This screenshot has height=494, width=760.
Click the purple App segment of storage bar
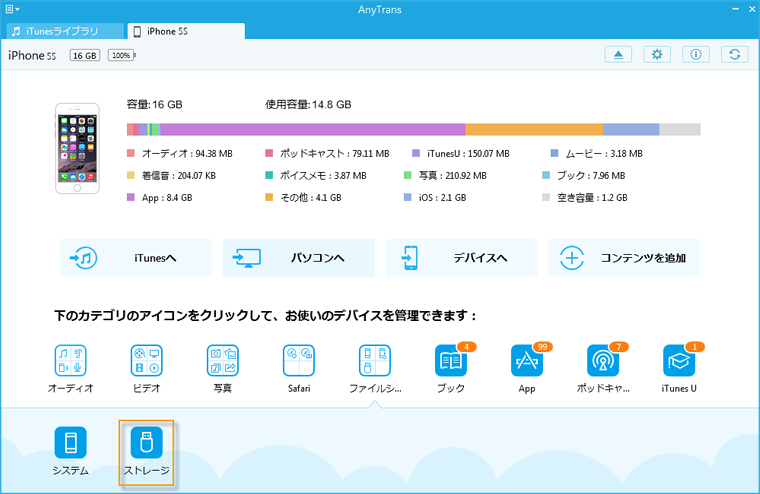(x=313, y=129)
